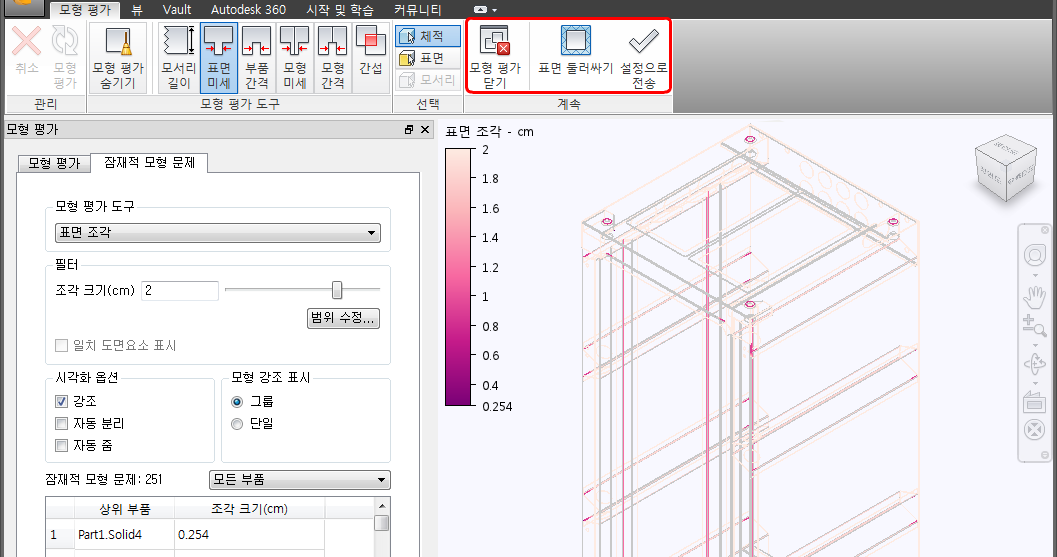The height and width of the screenshot is (557, 1057).
Task: Open the ribbon tab 모형 평가
Action: tap(85, 10)
